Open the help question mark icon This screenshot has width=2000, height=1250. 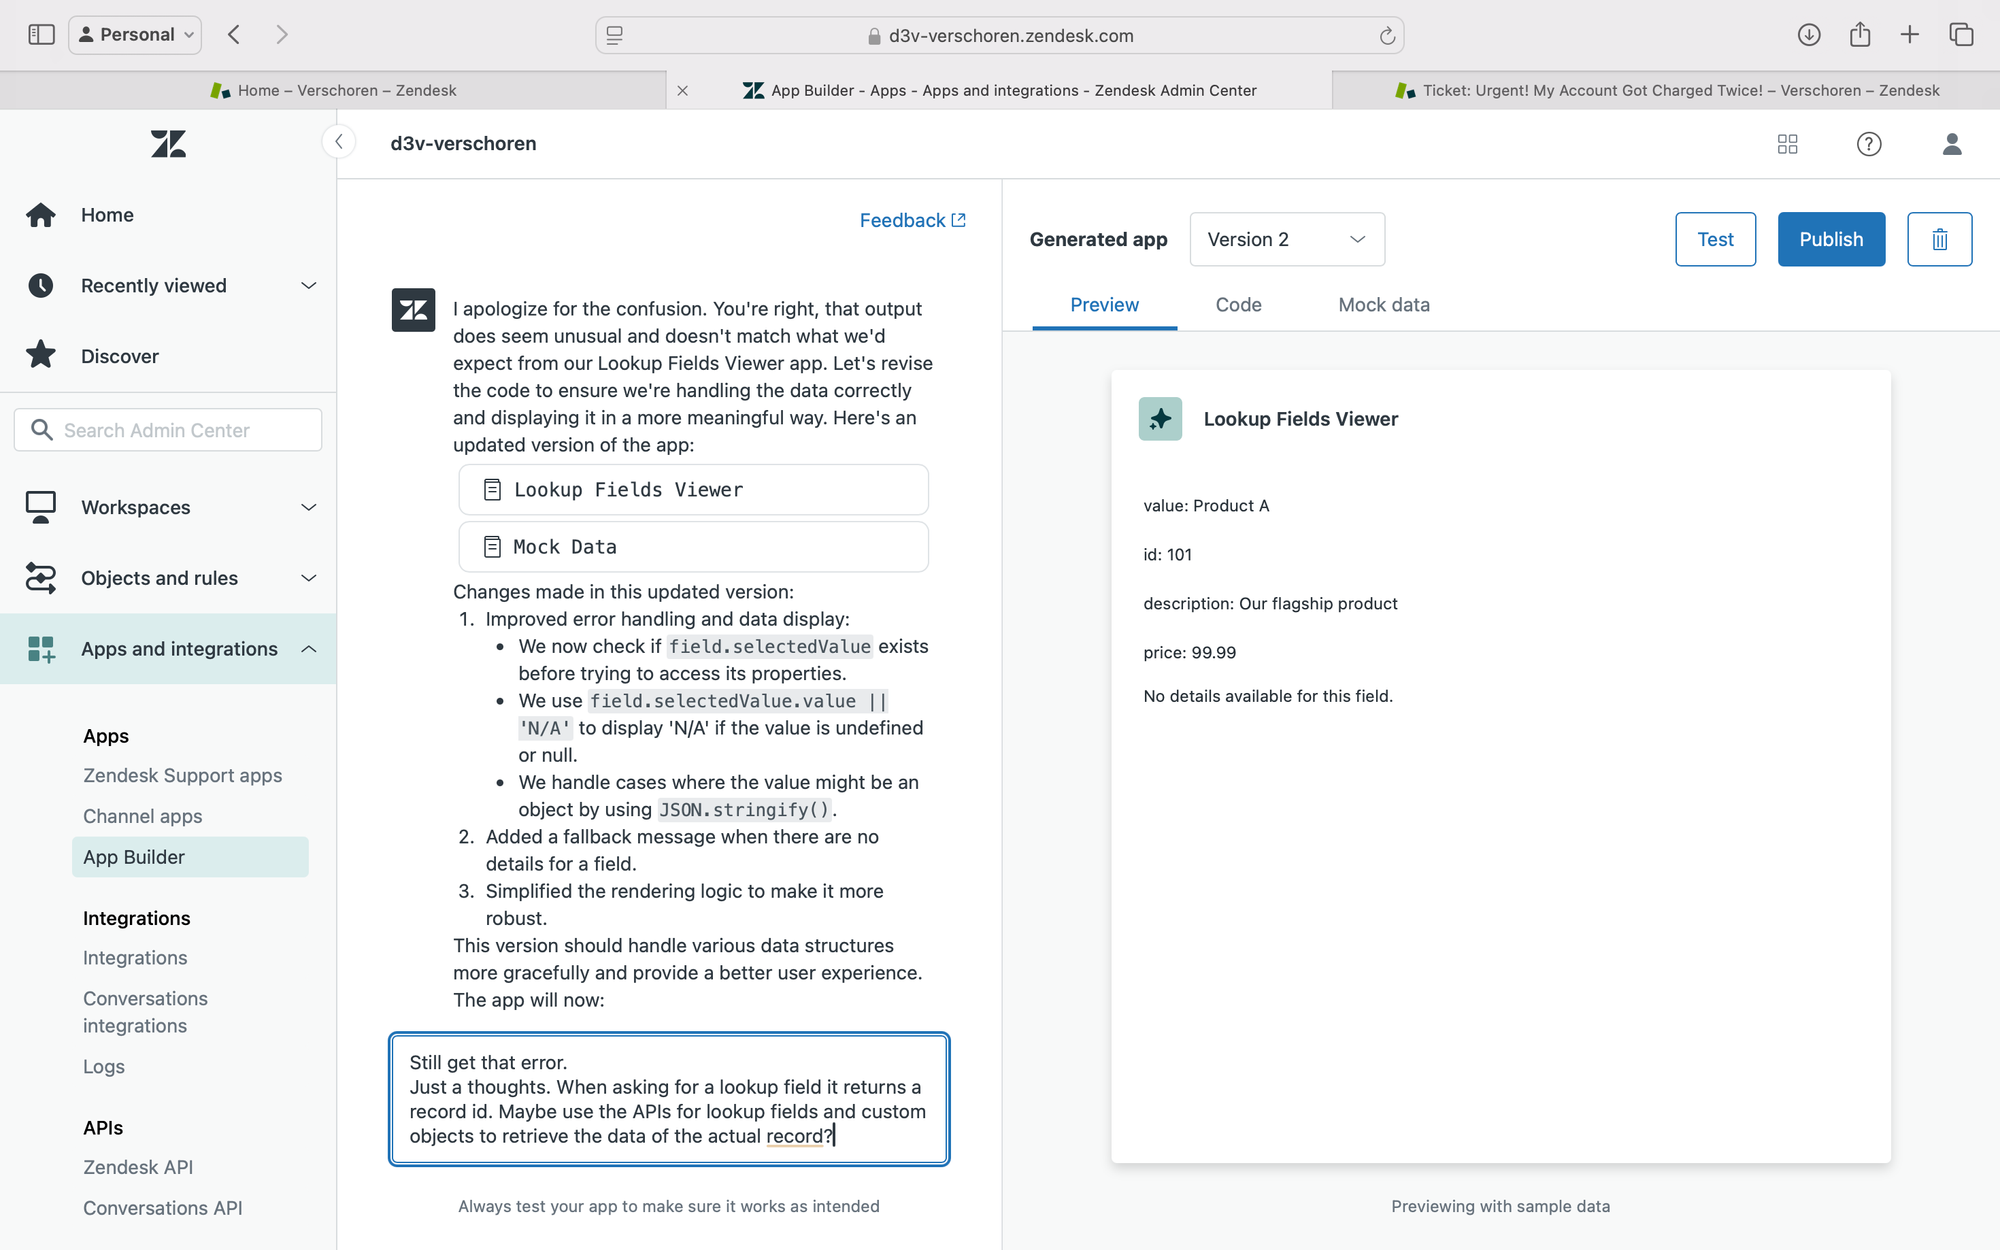pos(1868,144)
